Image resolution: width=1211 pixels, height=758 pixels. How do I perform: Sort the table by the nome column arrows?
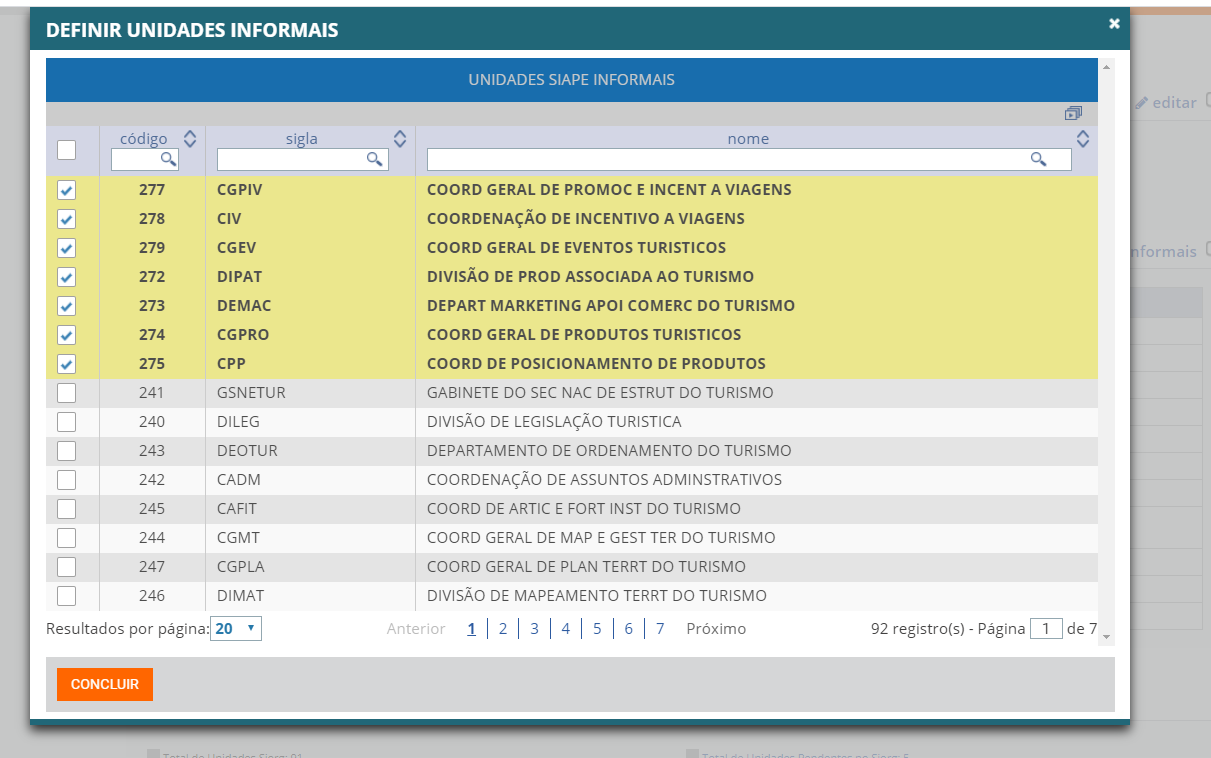(x=1083, y=138)
